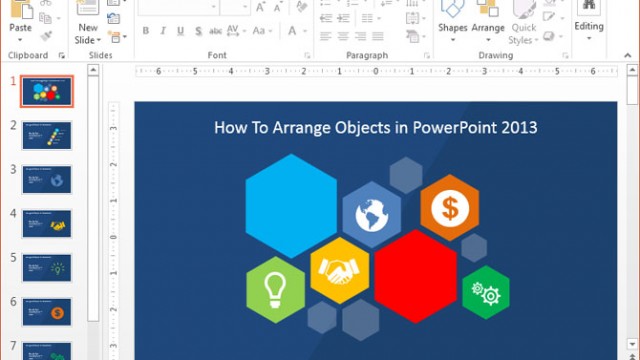Open the font size dropdown
Image resolution: width=640 pixels, height=360 pixels.
(245, 7)
